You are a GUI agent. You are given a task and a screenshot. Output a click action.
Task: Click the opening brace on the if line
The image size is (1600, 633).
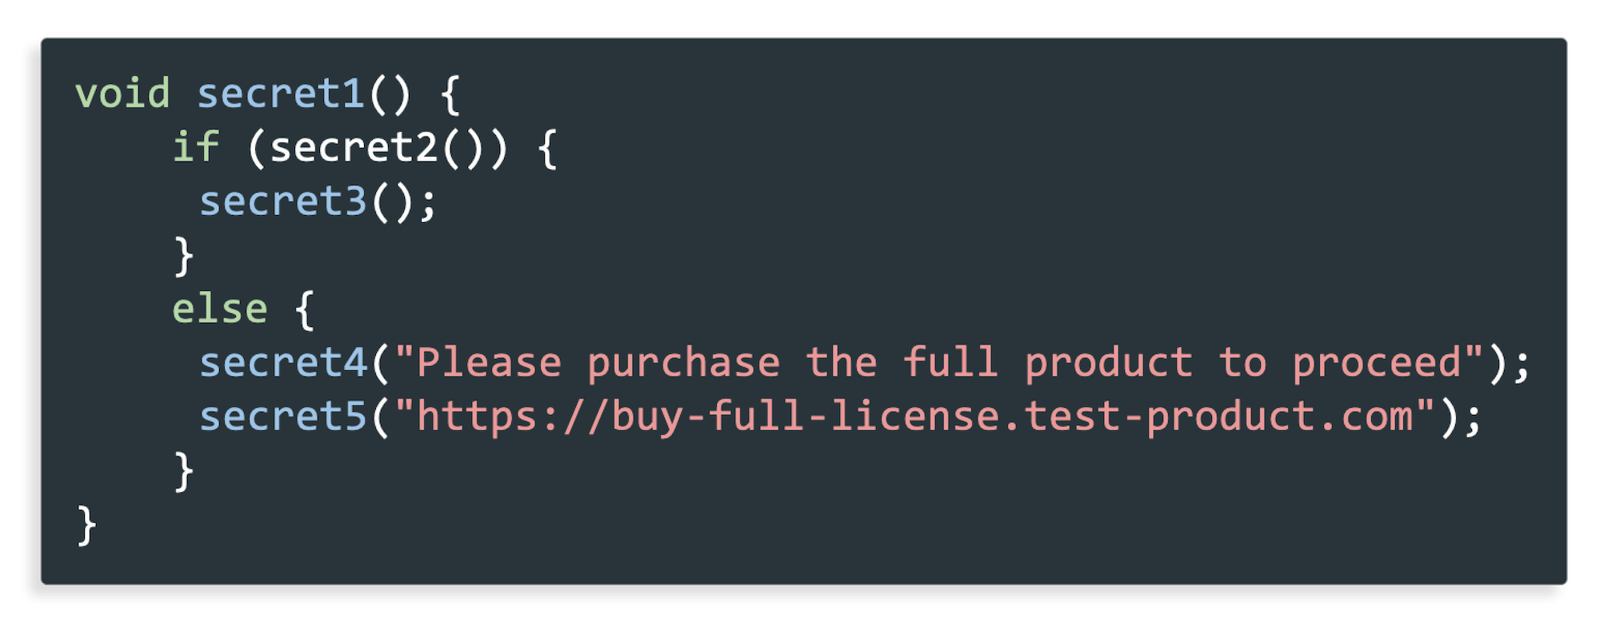click(547, 149)
